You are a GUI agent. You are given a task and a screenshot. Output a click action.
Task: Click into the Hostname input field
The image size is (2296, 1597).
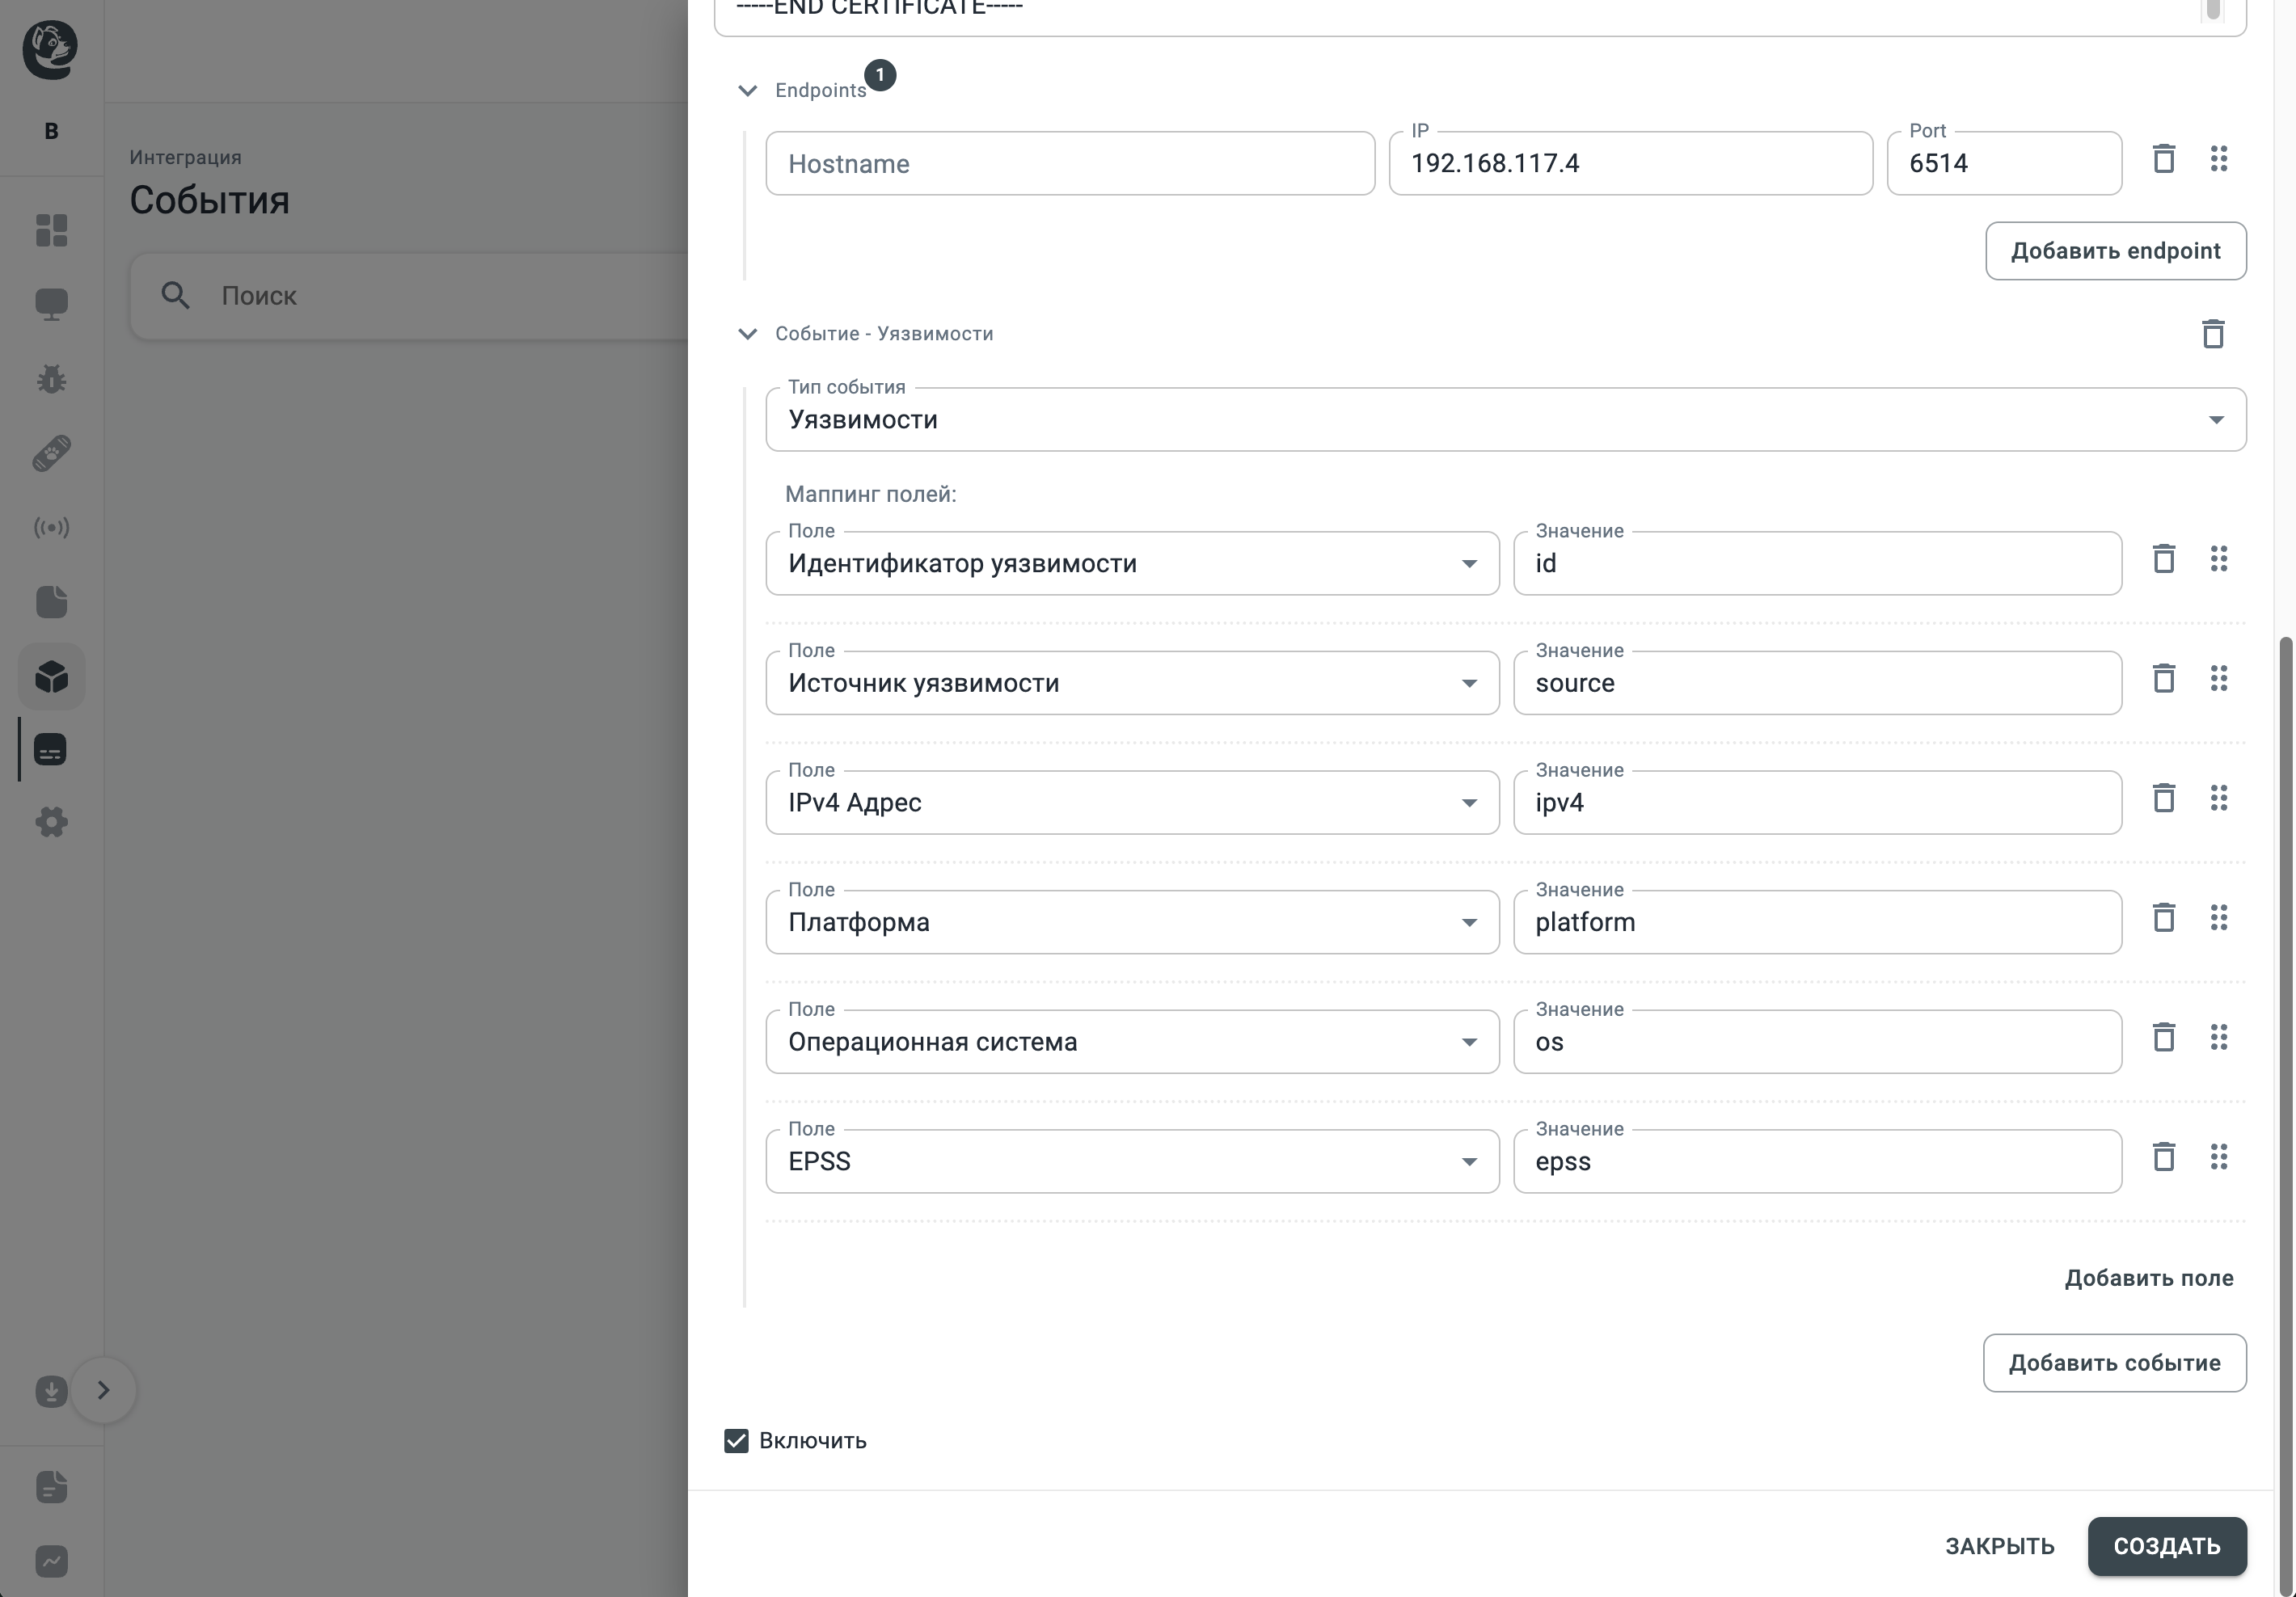(x=1069, y=164)
